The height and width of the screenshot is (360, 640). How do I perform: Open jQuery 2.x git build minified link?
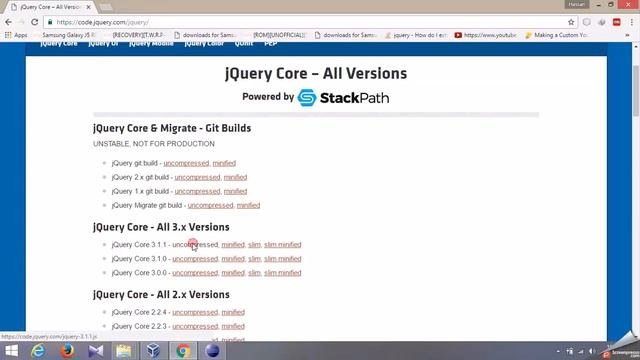(x=236, y=177)
